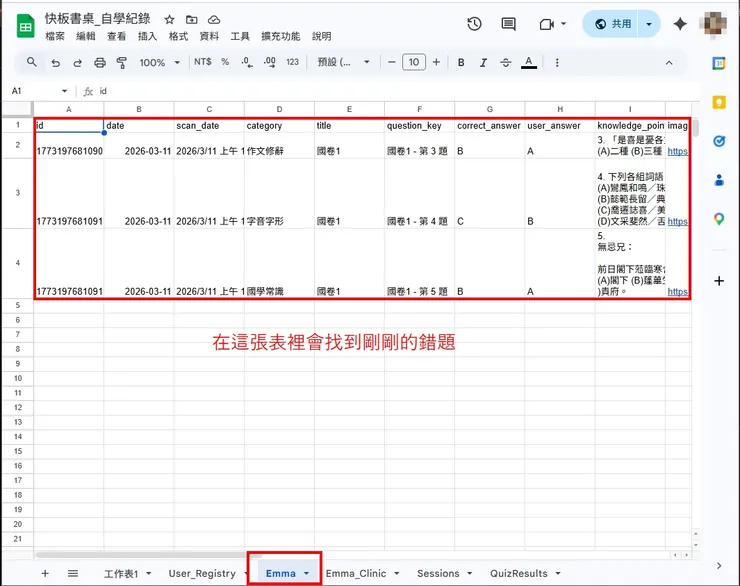Image resolution: width=740 pixels, height=586 pixels.
Task: Hide the side panel chevron
Action: pos(719,566)
